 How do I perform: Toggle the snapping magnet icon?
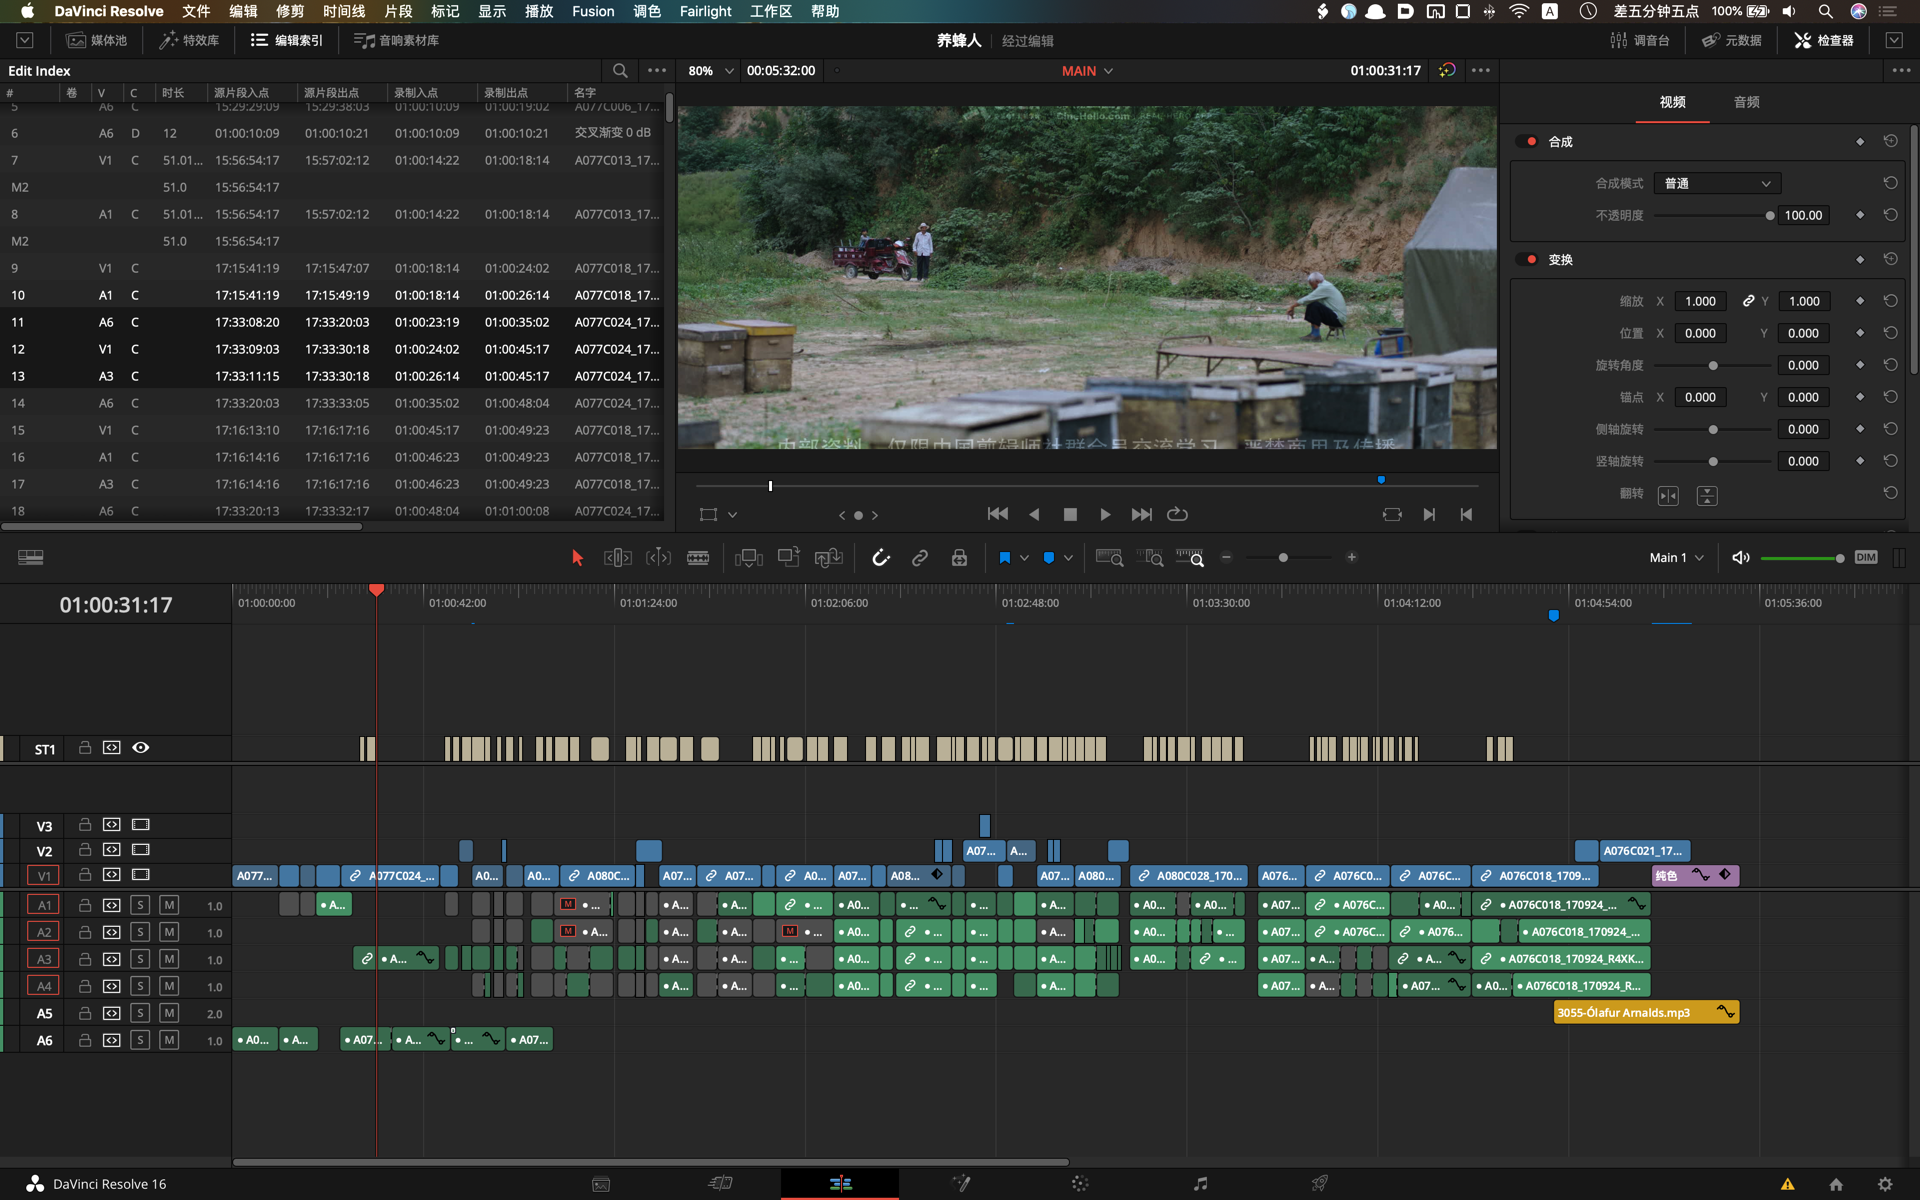880,558
